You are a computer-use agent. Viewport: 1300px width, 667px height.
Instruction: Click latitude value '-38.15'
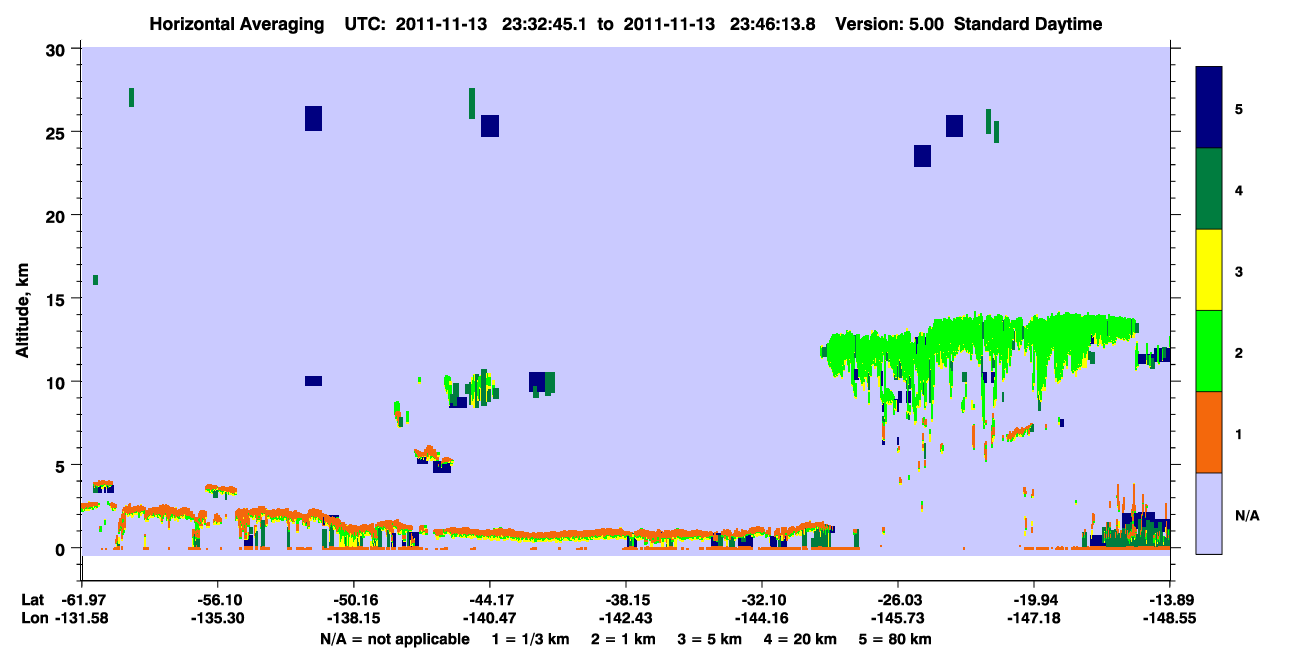tap(625, 600)
